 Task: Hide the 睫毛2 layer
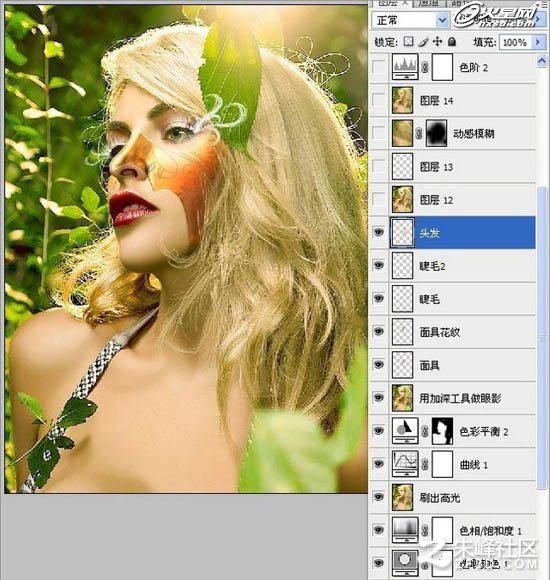pos(379,265)
